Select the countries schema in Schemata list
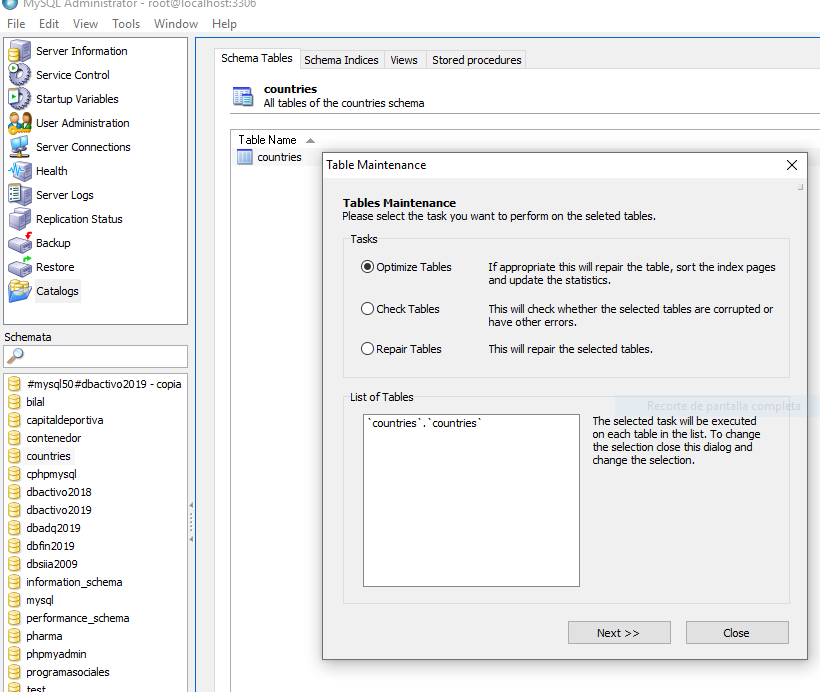 pyautogui.click(x=49, y=456)
